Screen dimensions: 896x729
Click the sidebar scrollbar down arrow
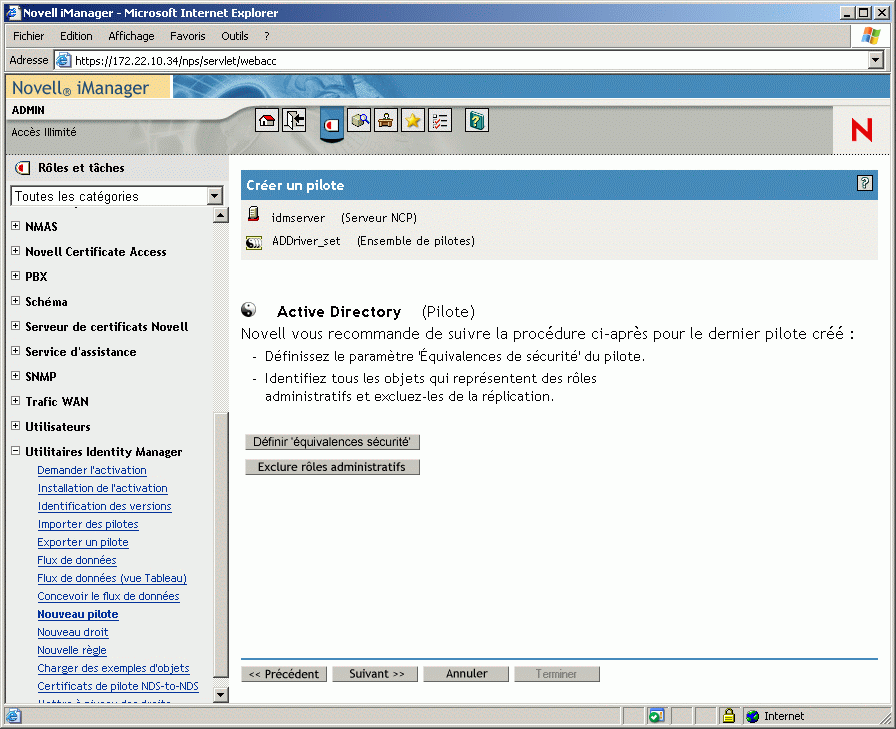pyautogui.click(x=221, y=694)
